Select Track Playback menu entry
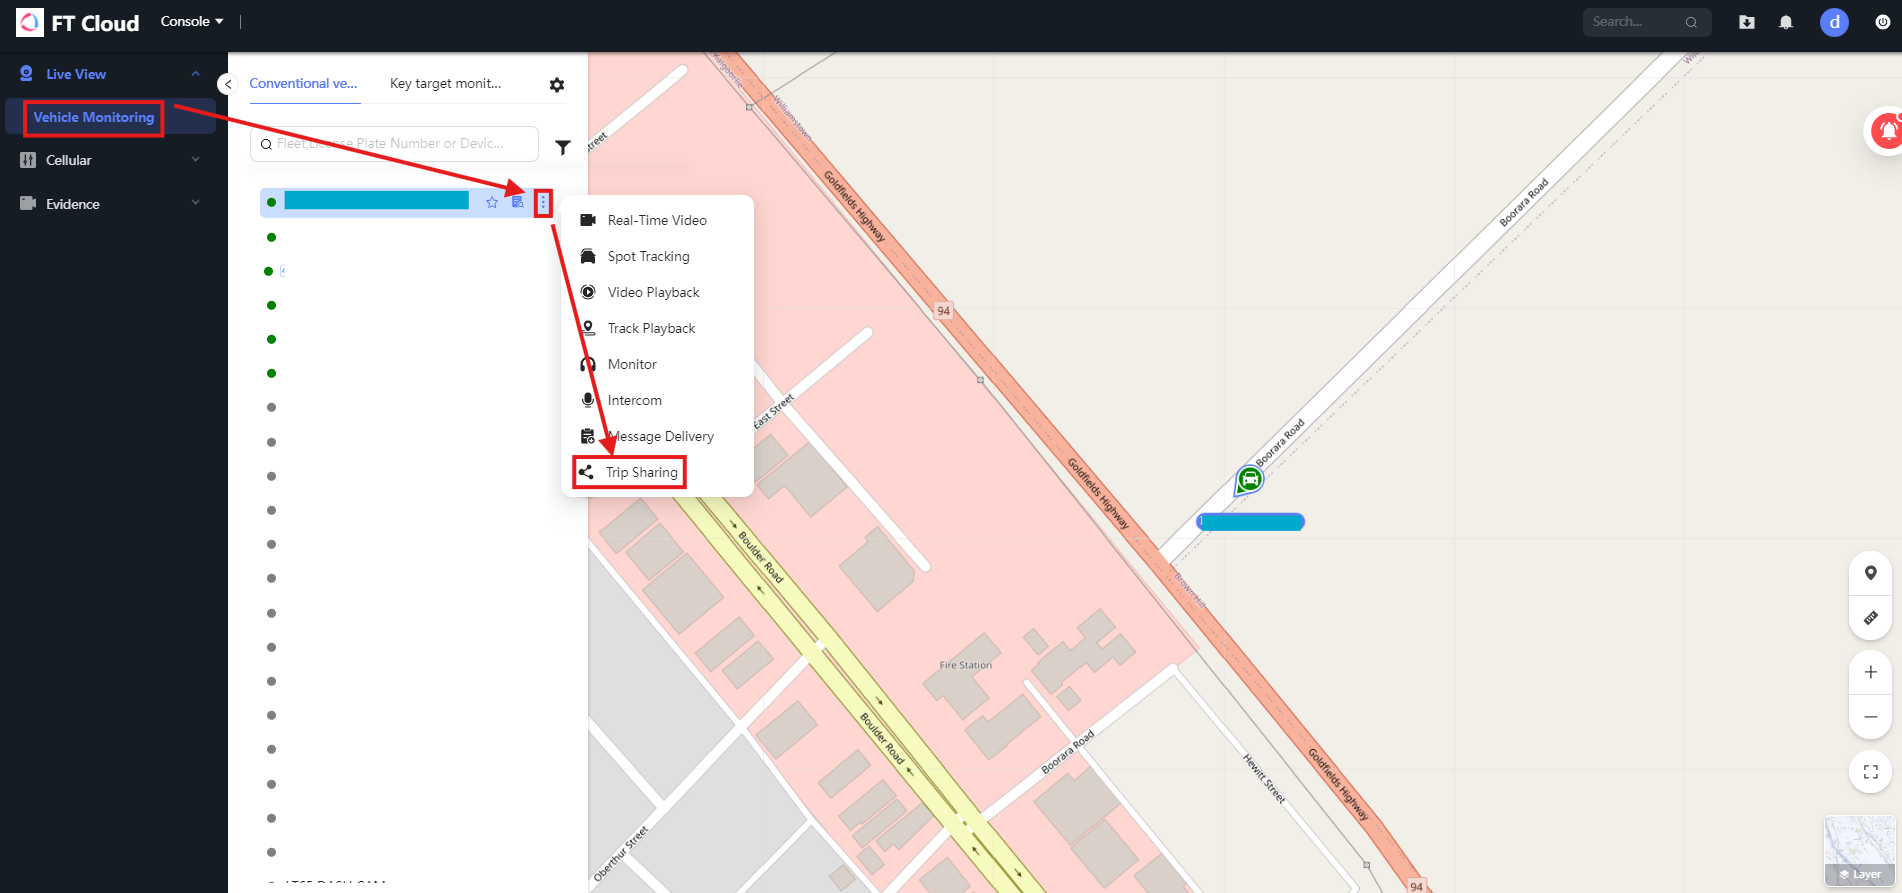This screenshot has height=893, width=1902. coord(657,328)
